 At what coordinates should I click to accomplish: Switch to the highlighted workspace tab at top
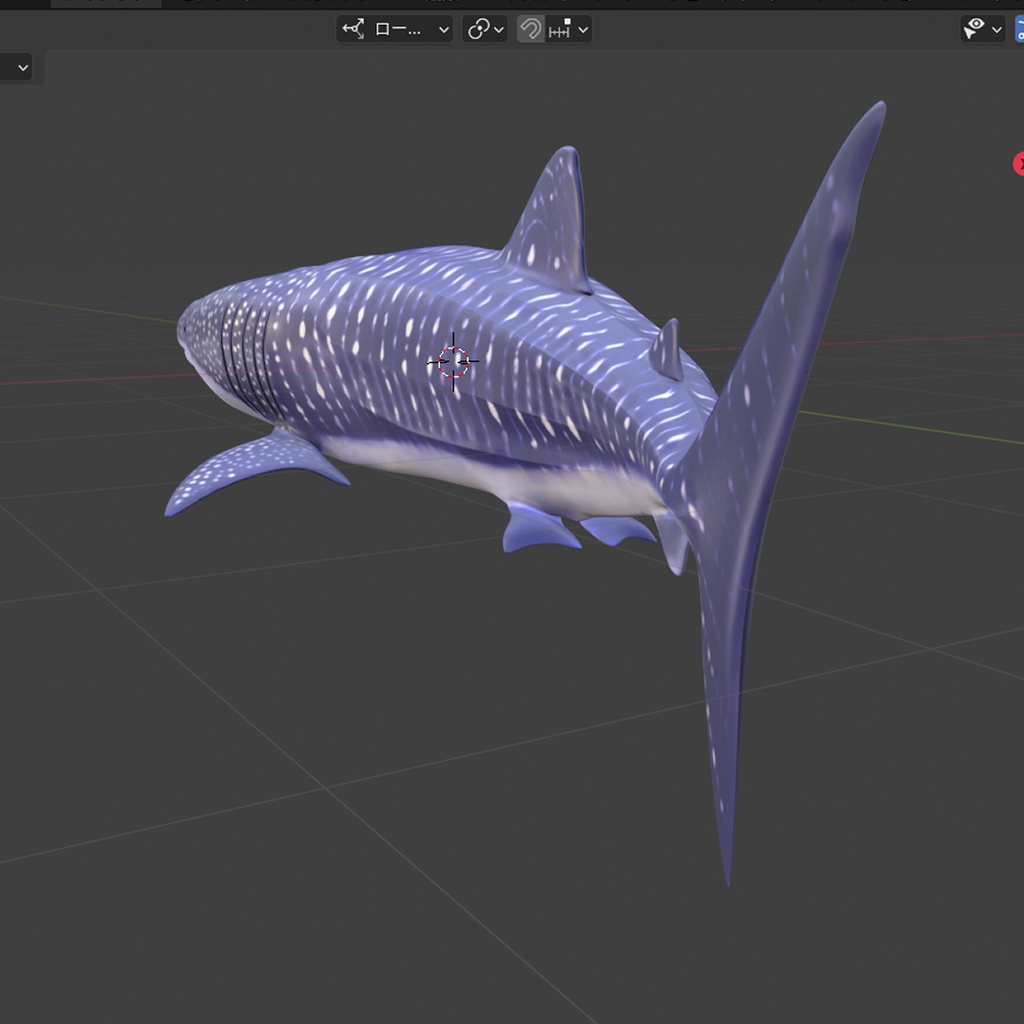[x=105, y=5]
